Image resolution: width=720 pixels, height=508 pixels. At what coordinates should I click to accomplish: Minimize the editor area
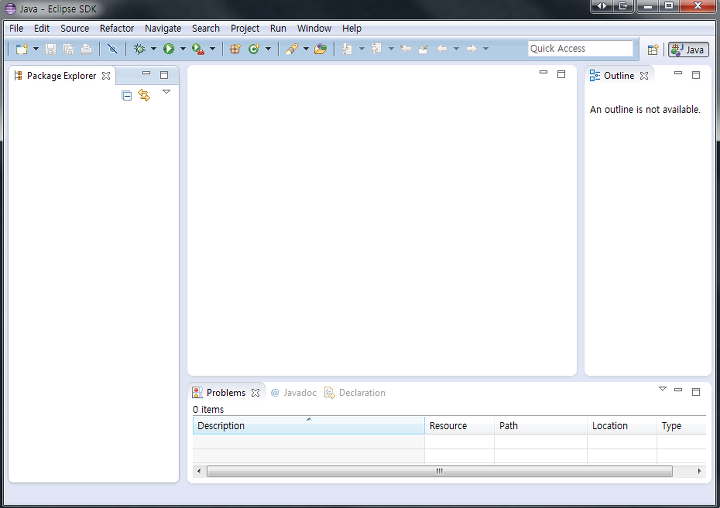pos(543,72)
